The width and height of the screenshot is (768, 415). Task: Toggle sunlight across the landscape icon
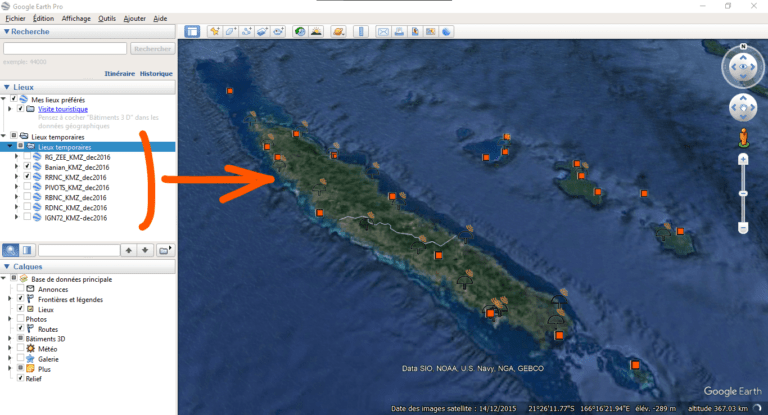pyautogui.click(x=316, y=32)
